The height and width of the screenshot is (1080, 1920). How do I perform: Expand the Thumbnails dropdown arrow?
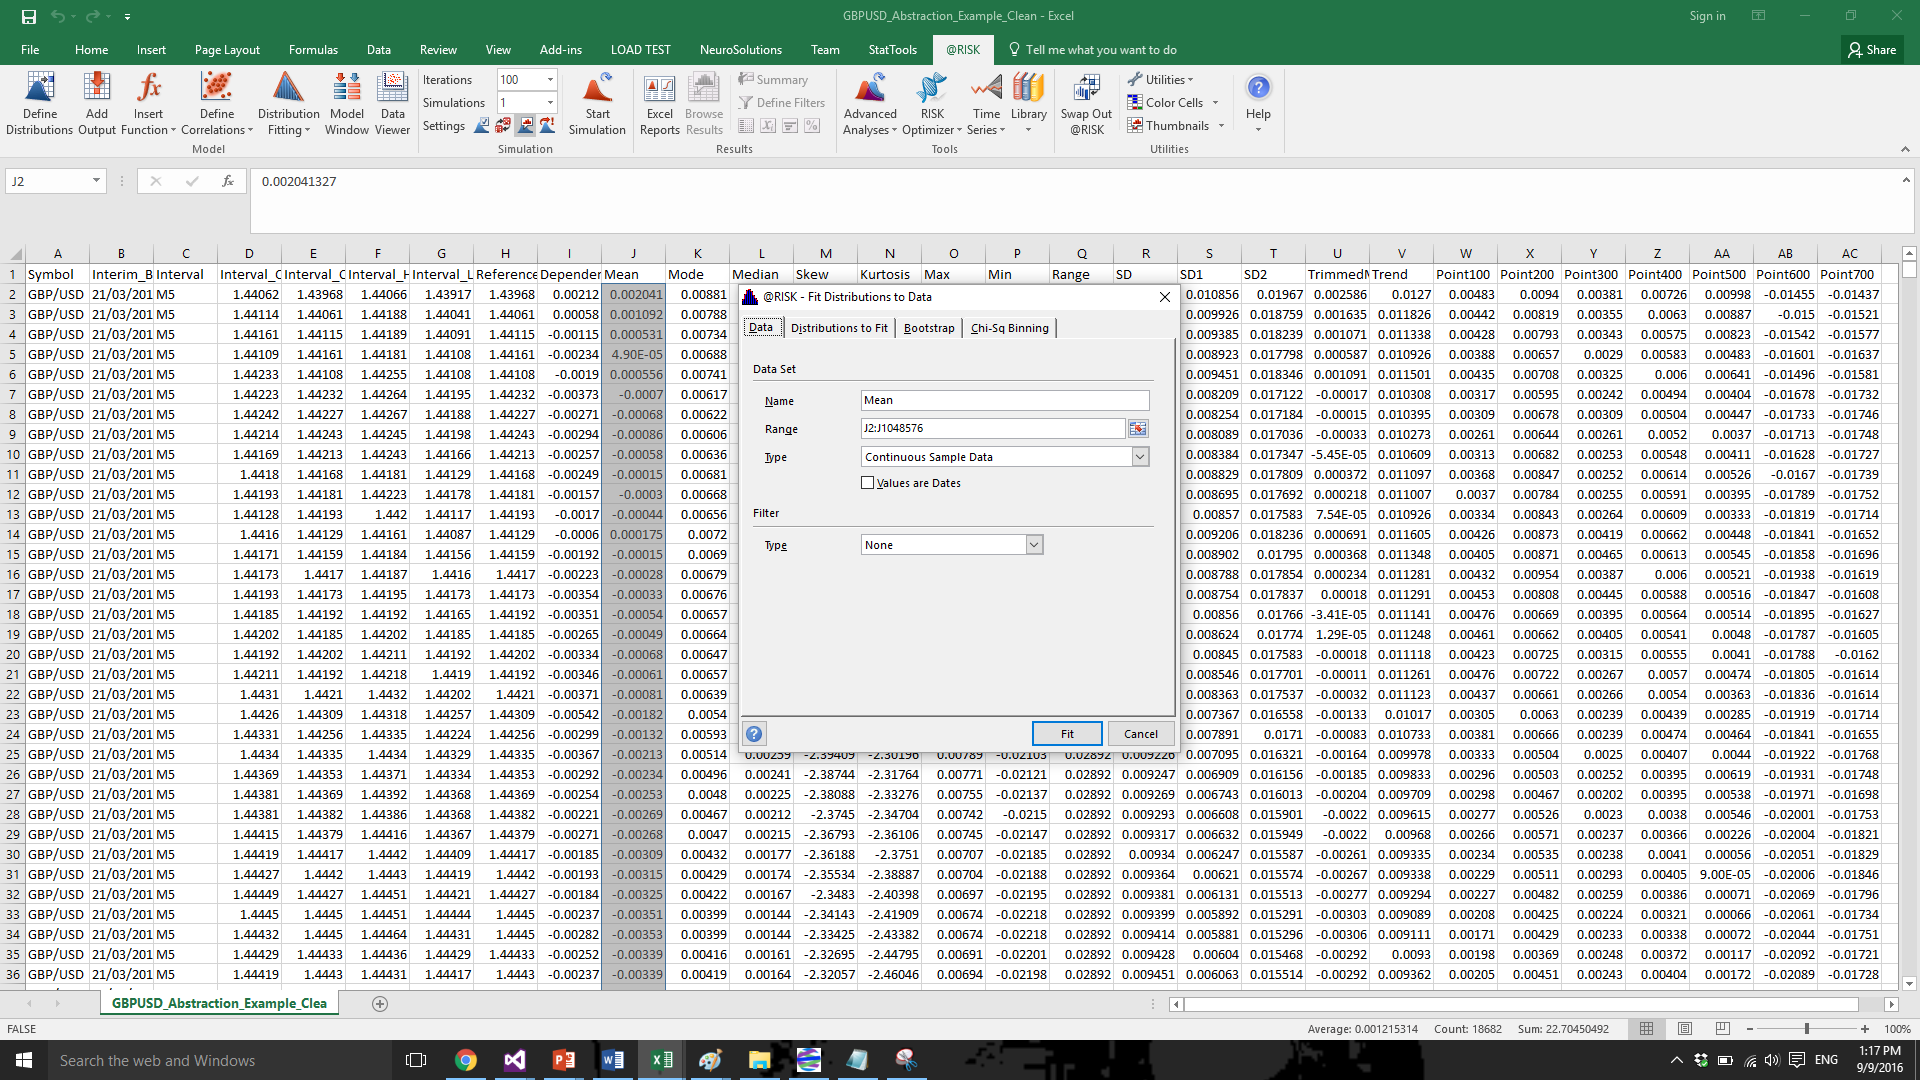pos(1221,126)
